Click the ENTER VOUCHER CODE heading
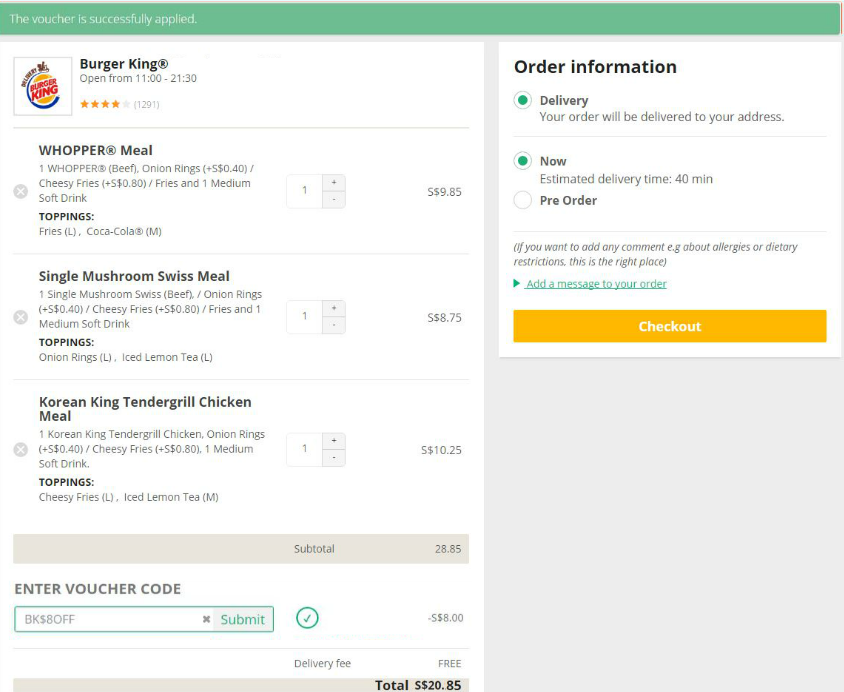This screenshot has width=844, height=692. click(97, 589)
